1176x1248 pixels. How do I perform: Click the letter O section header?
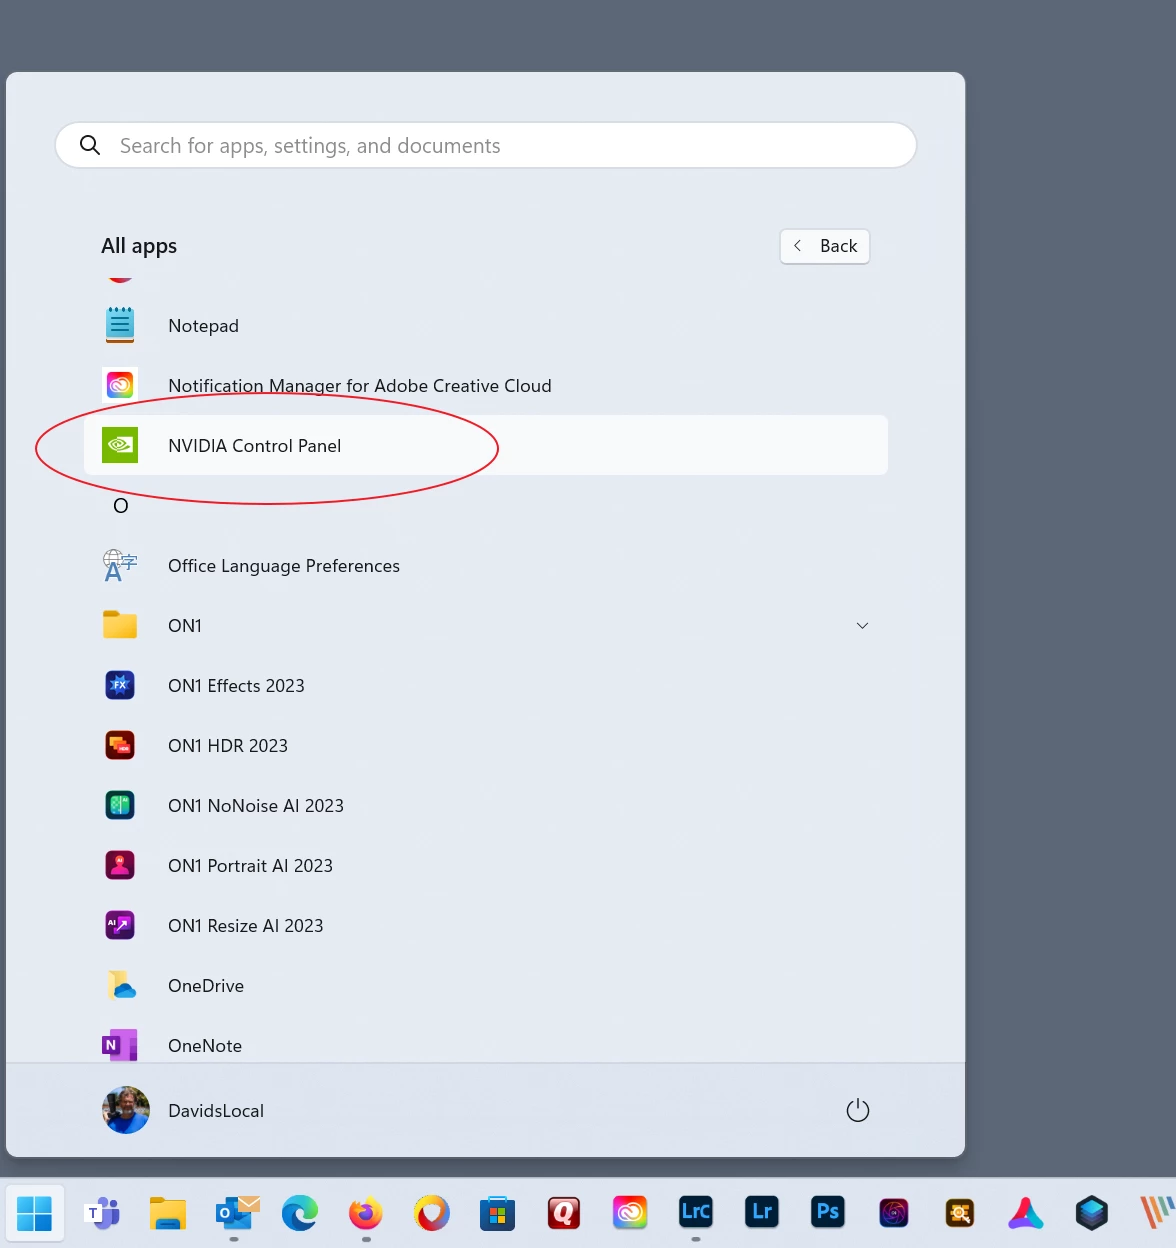(x=121, y=506)
